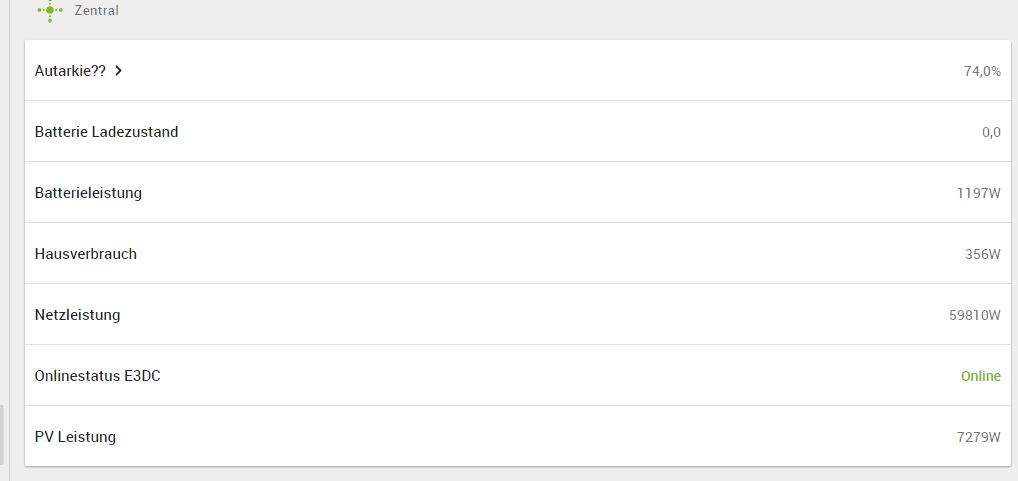This screenshot has height=481, width=1018.
Task: Click the gray bar at left edge
Action: [x=2, y=435]
